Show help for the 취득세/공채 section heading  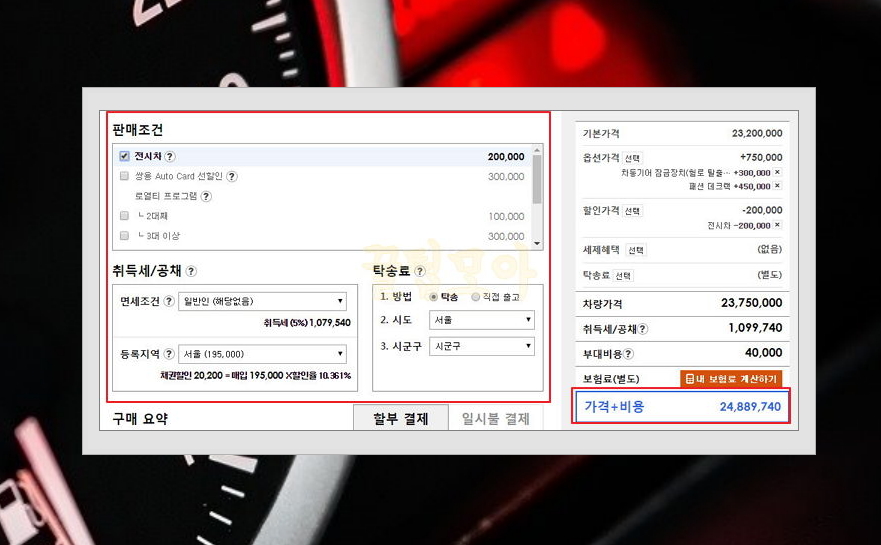coord(191,271)
